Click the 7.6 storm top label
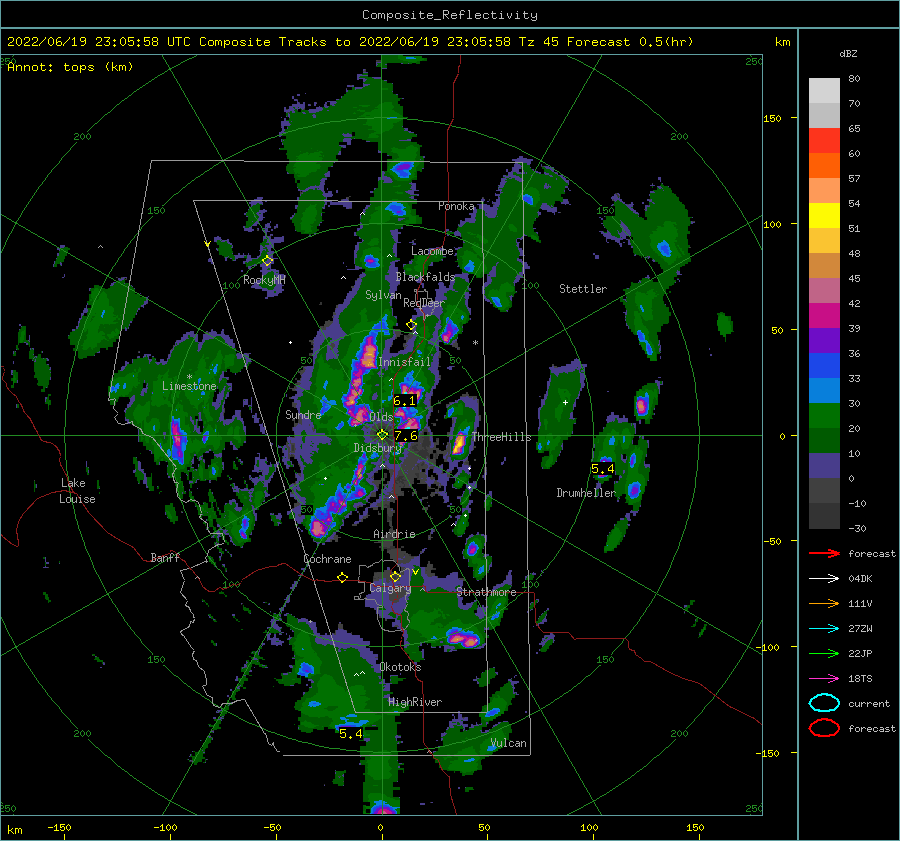 (x=405, y=436)
